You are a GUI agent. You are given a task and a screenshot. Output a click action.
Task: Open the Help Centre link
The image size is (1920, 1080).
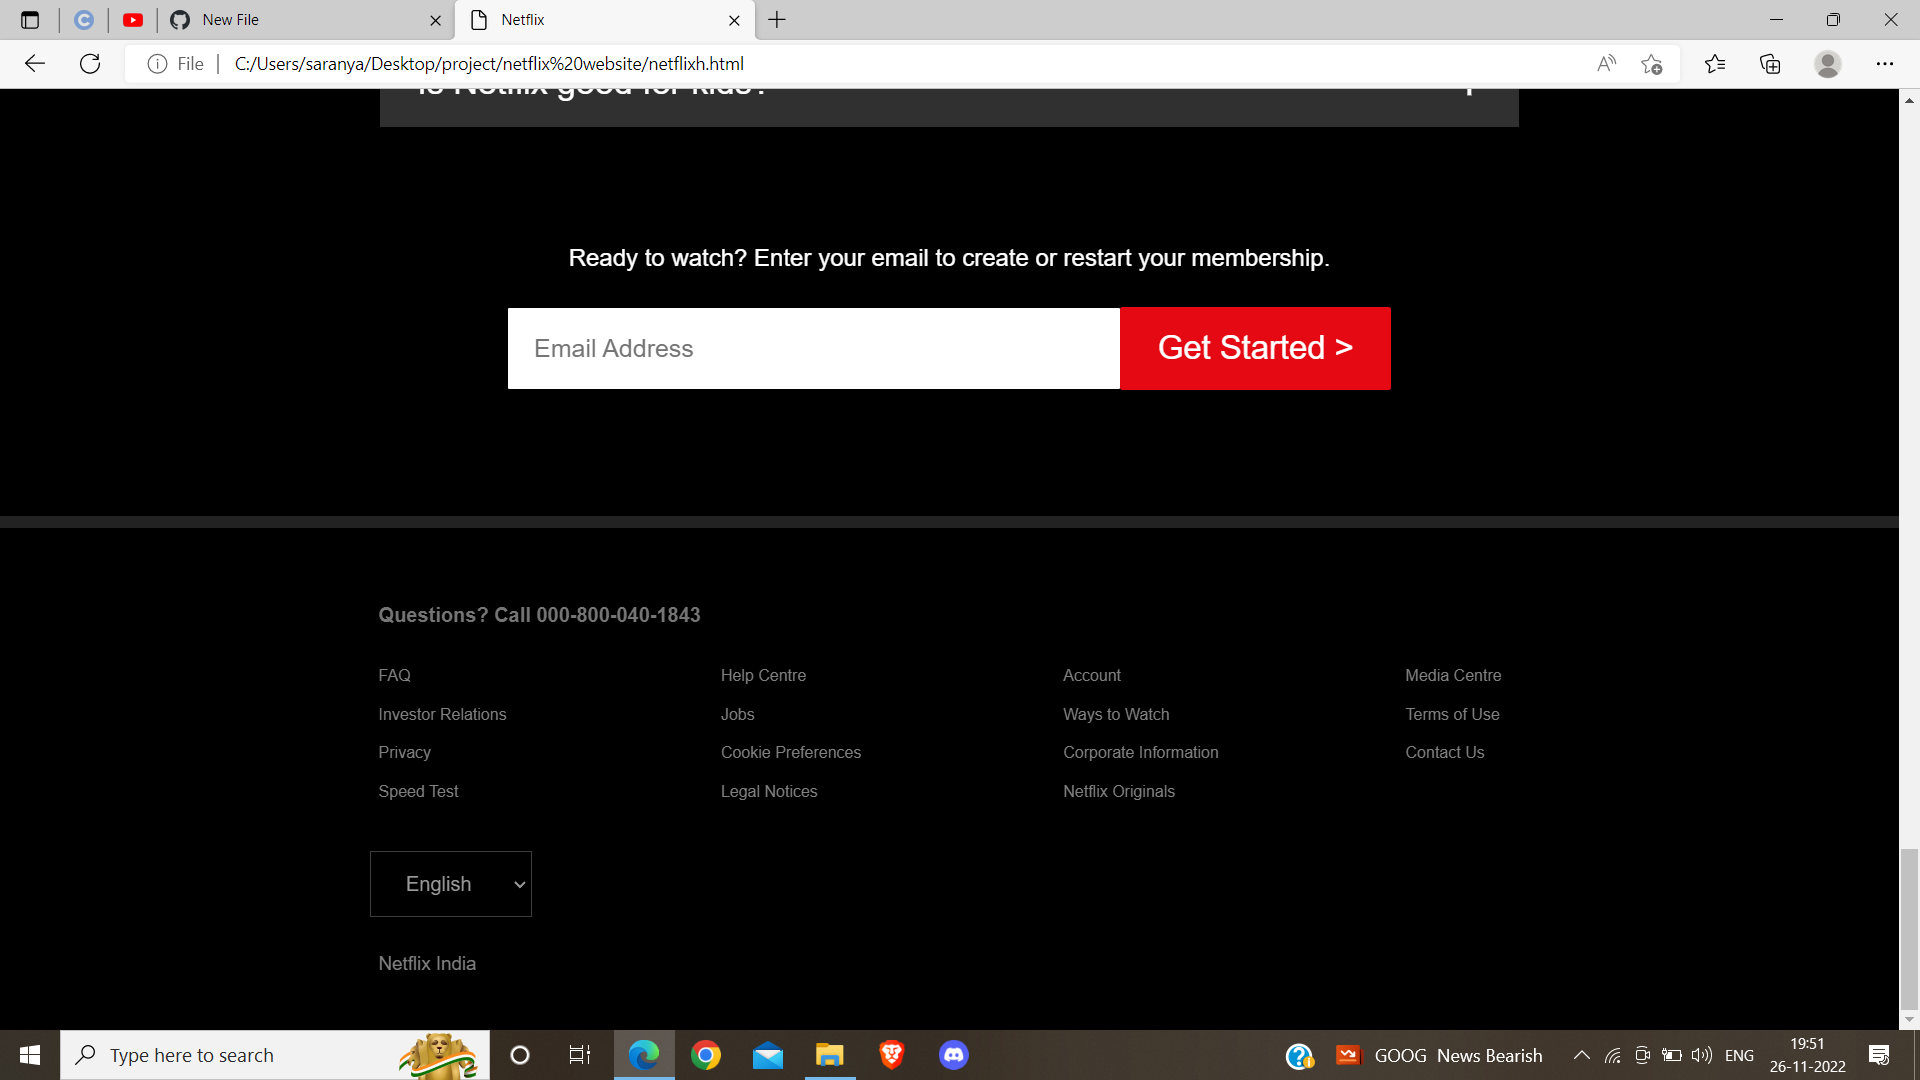point(763,675)
